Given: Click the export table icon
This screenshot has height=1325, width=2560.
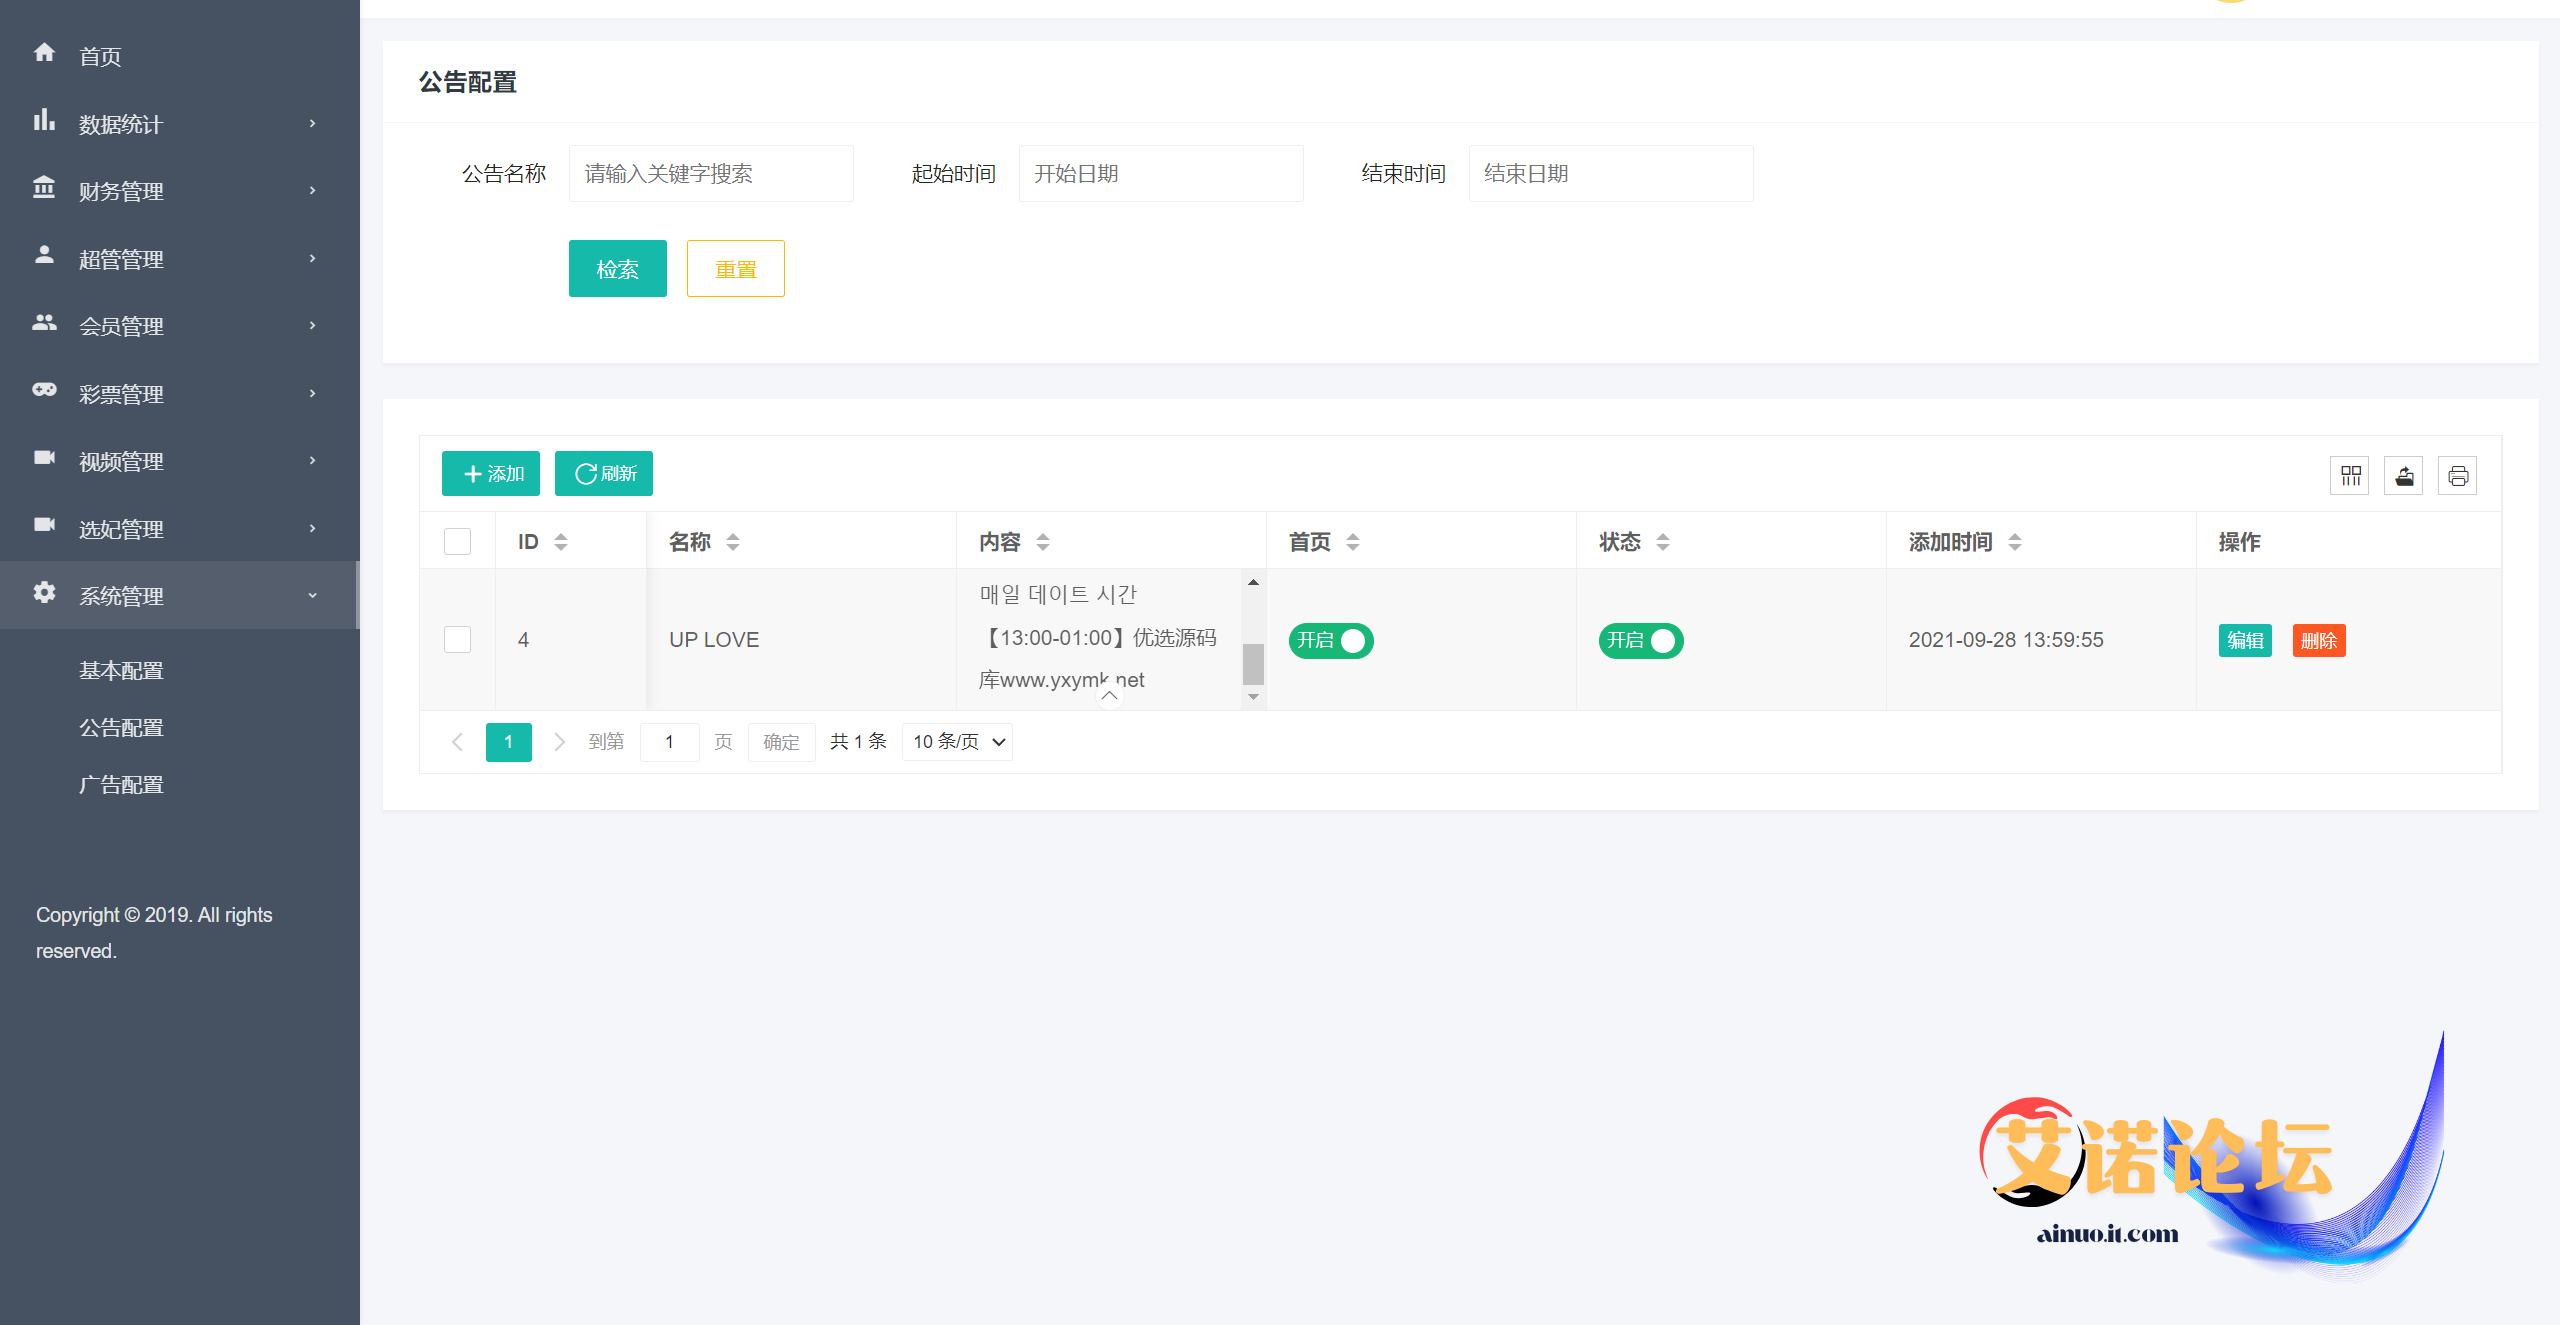Looking at the screenshot, I should coord(2404,475).
